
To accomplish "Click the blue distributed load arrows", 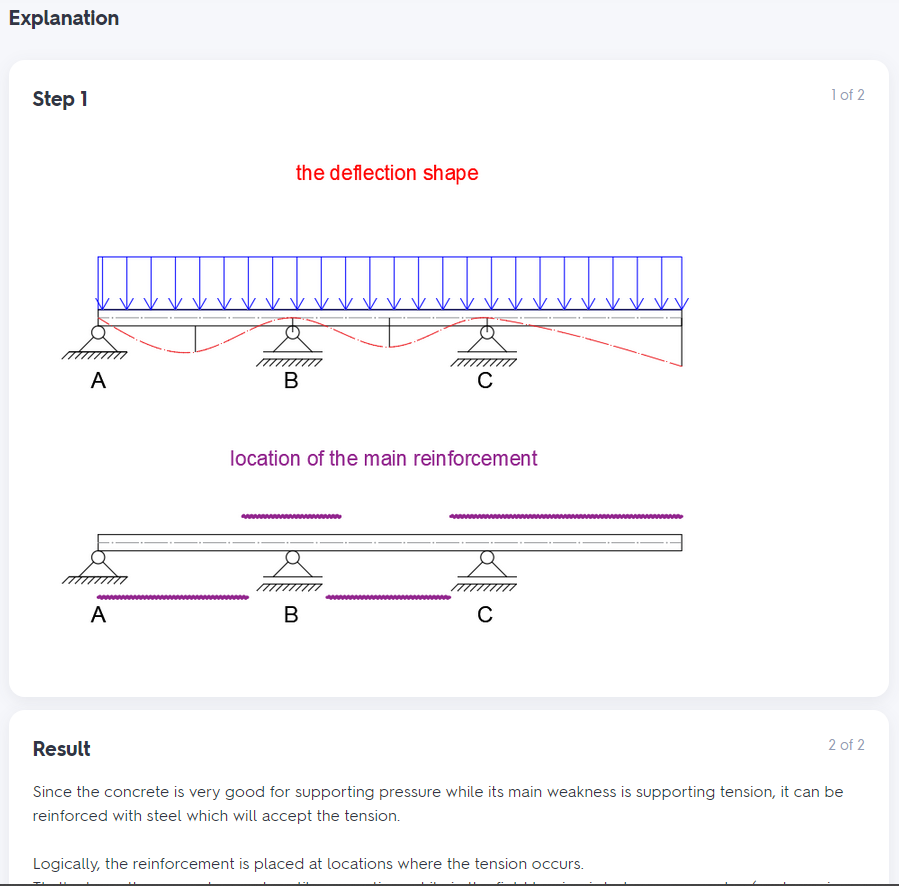I will point(390,283).
